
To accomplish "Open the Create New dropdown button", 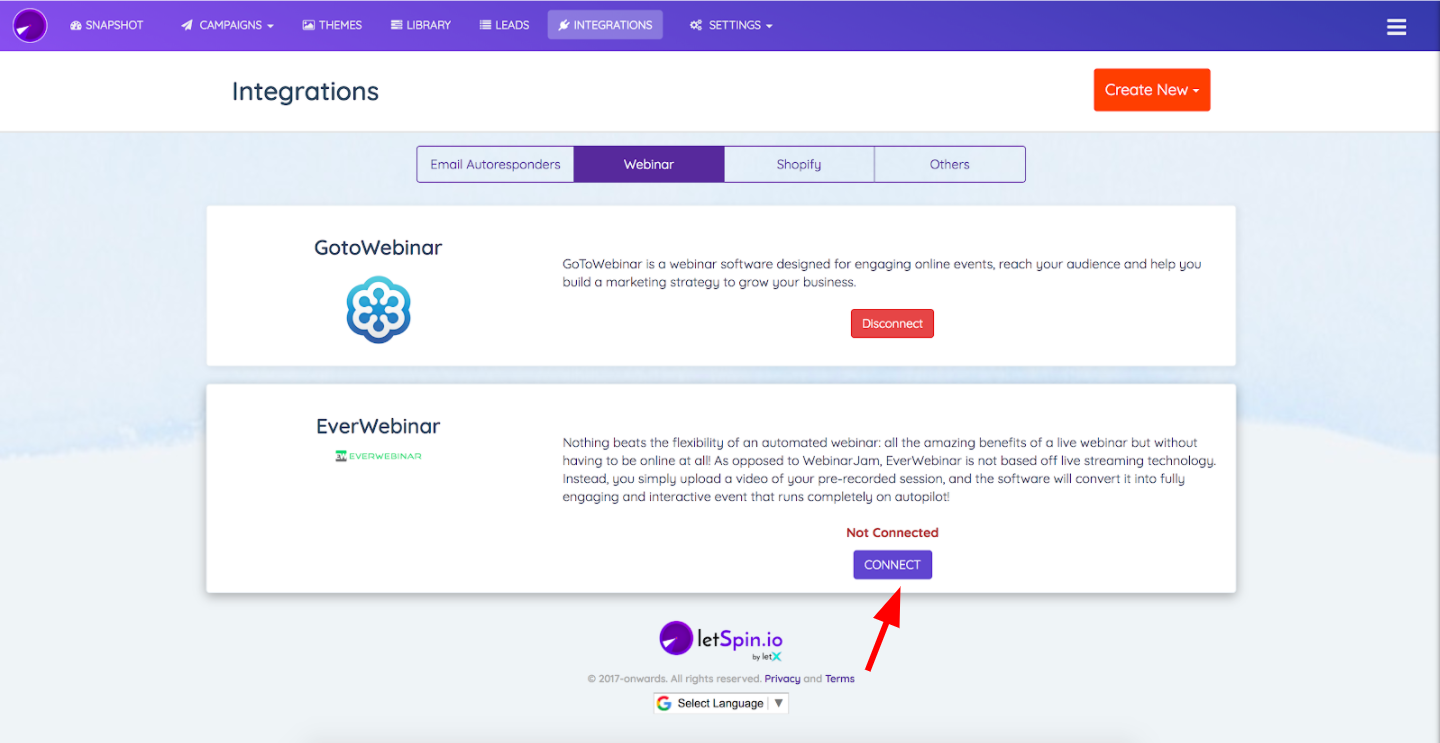I will 1152,90.
